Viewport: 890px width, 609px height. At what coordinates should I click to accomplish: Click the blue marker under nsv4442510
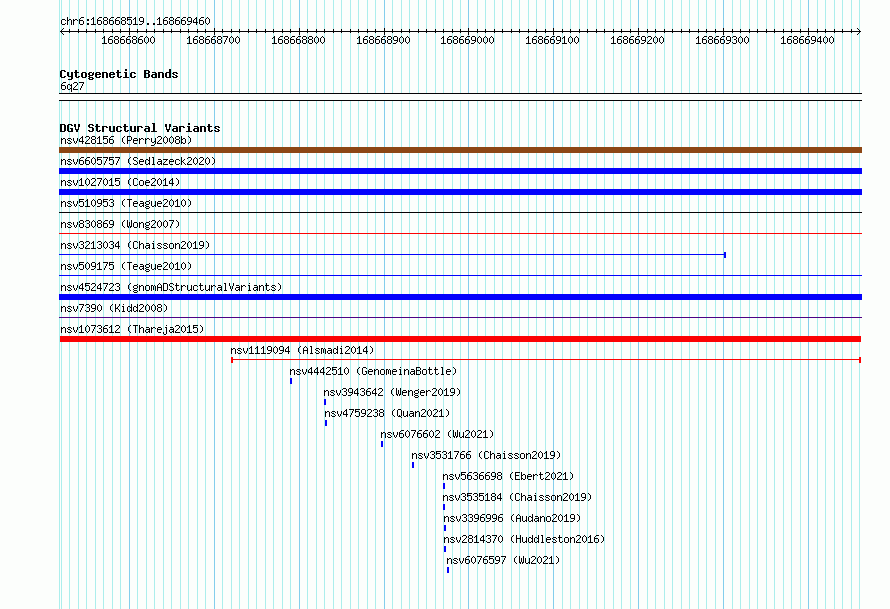(x=291, y=381)
